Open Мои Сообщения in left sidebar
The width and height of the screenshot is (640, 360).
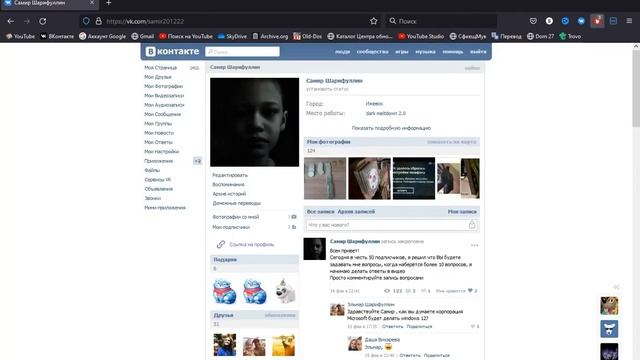pos(162,114)
